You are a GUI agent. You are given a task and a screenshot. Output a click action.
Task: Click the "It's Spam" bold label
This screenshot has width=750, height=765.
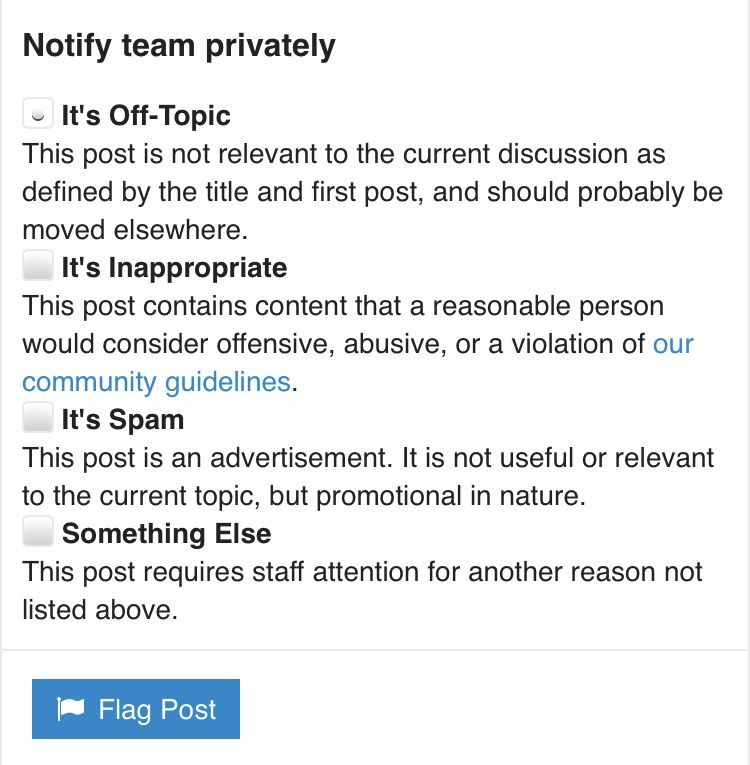[123, 419]
